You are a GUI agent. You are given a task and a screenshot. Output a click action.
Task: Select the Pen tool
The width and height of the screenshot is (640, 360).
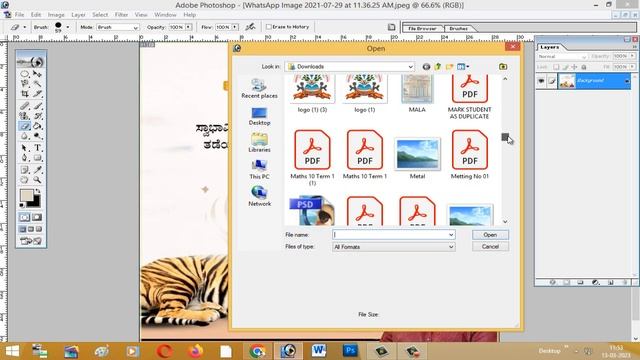point(24,158)
